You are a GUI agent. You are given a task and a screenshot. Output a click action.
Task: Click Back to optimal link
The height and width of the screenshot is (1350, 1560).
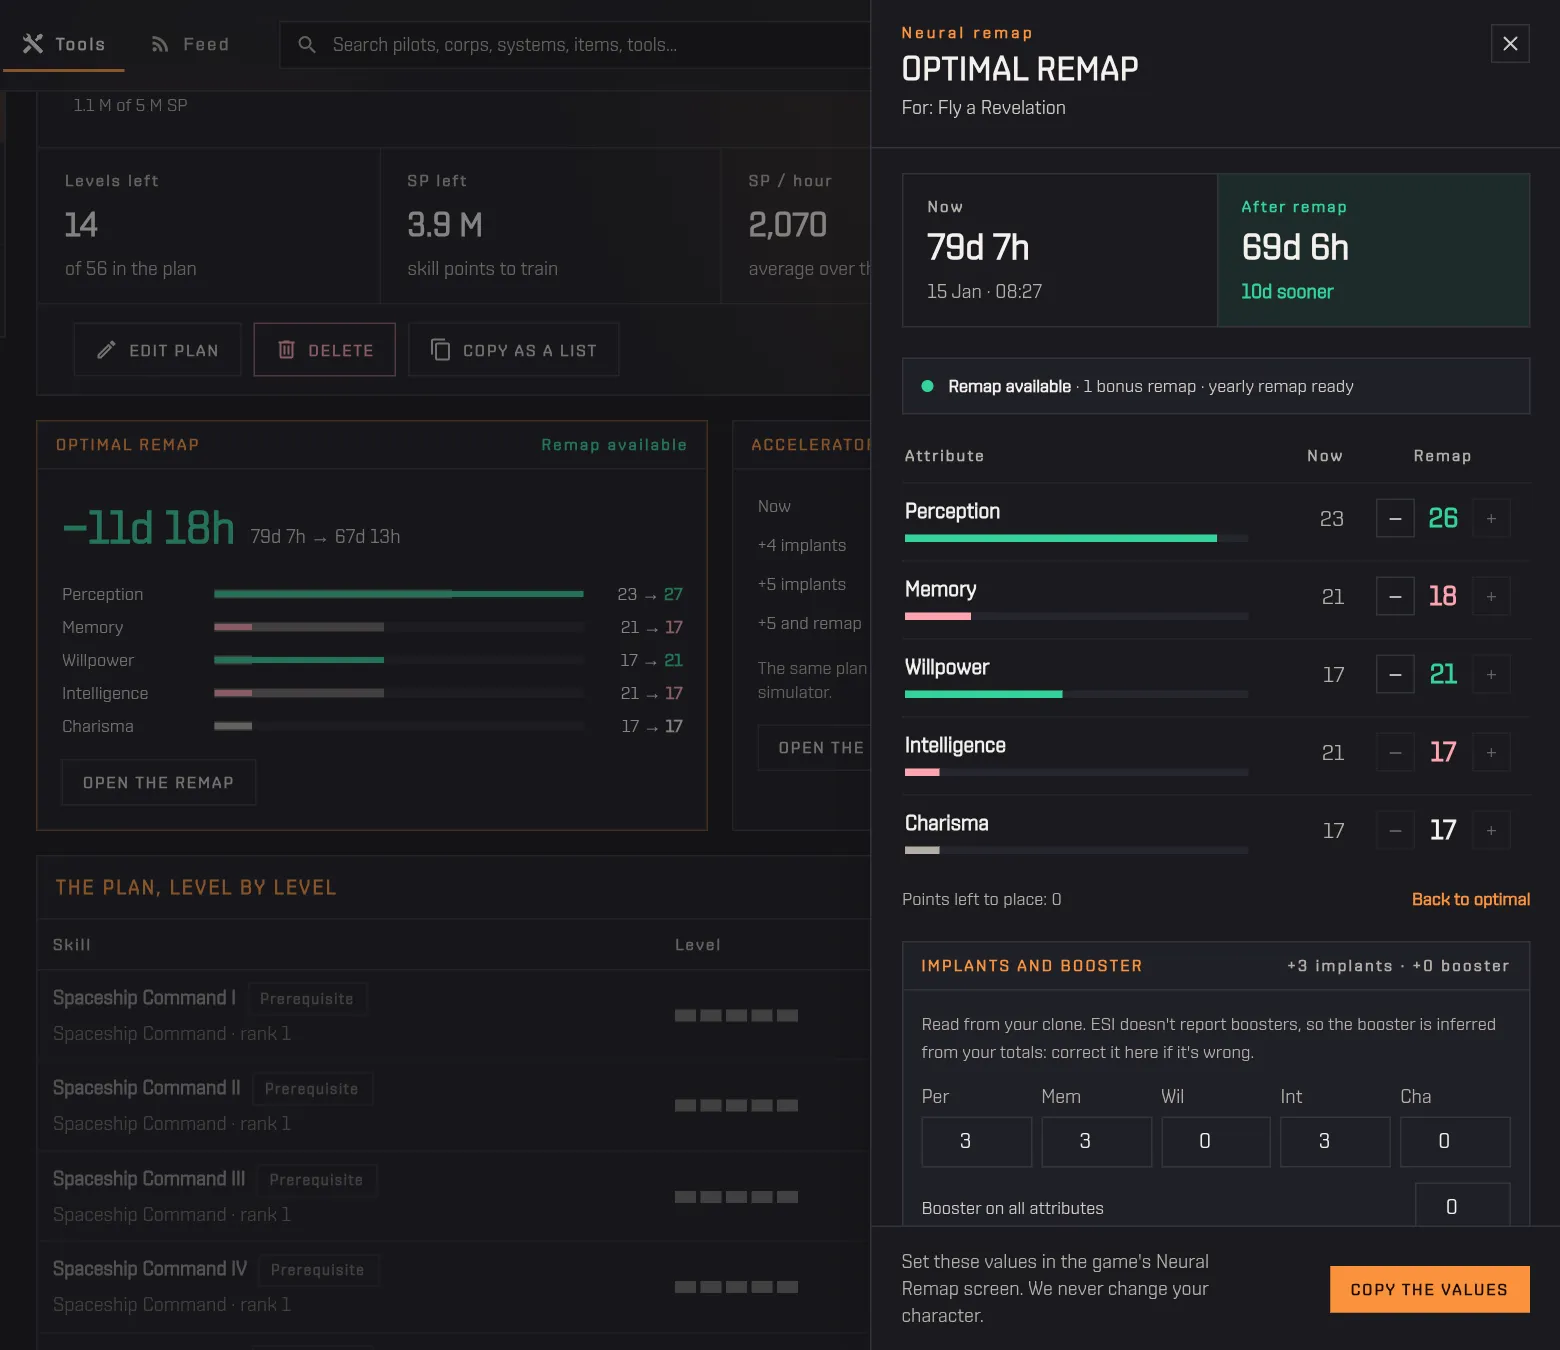click(1471, 899)
